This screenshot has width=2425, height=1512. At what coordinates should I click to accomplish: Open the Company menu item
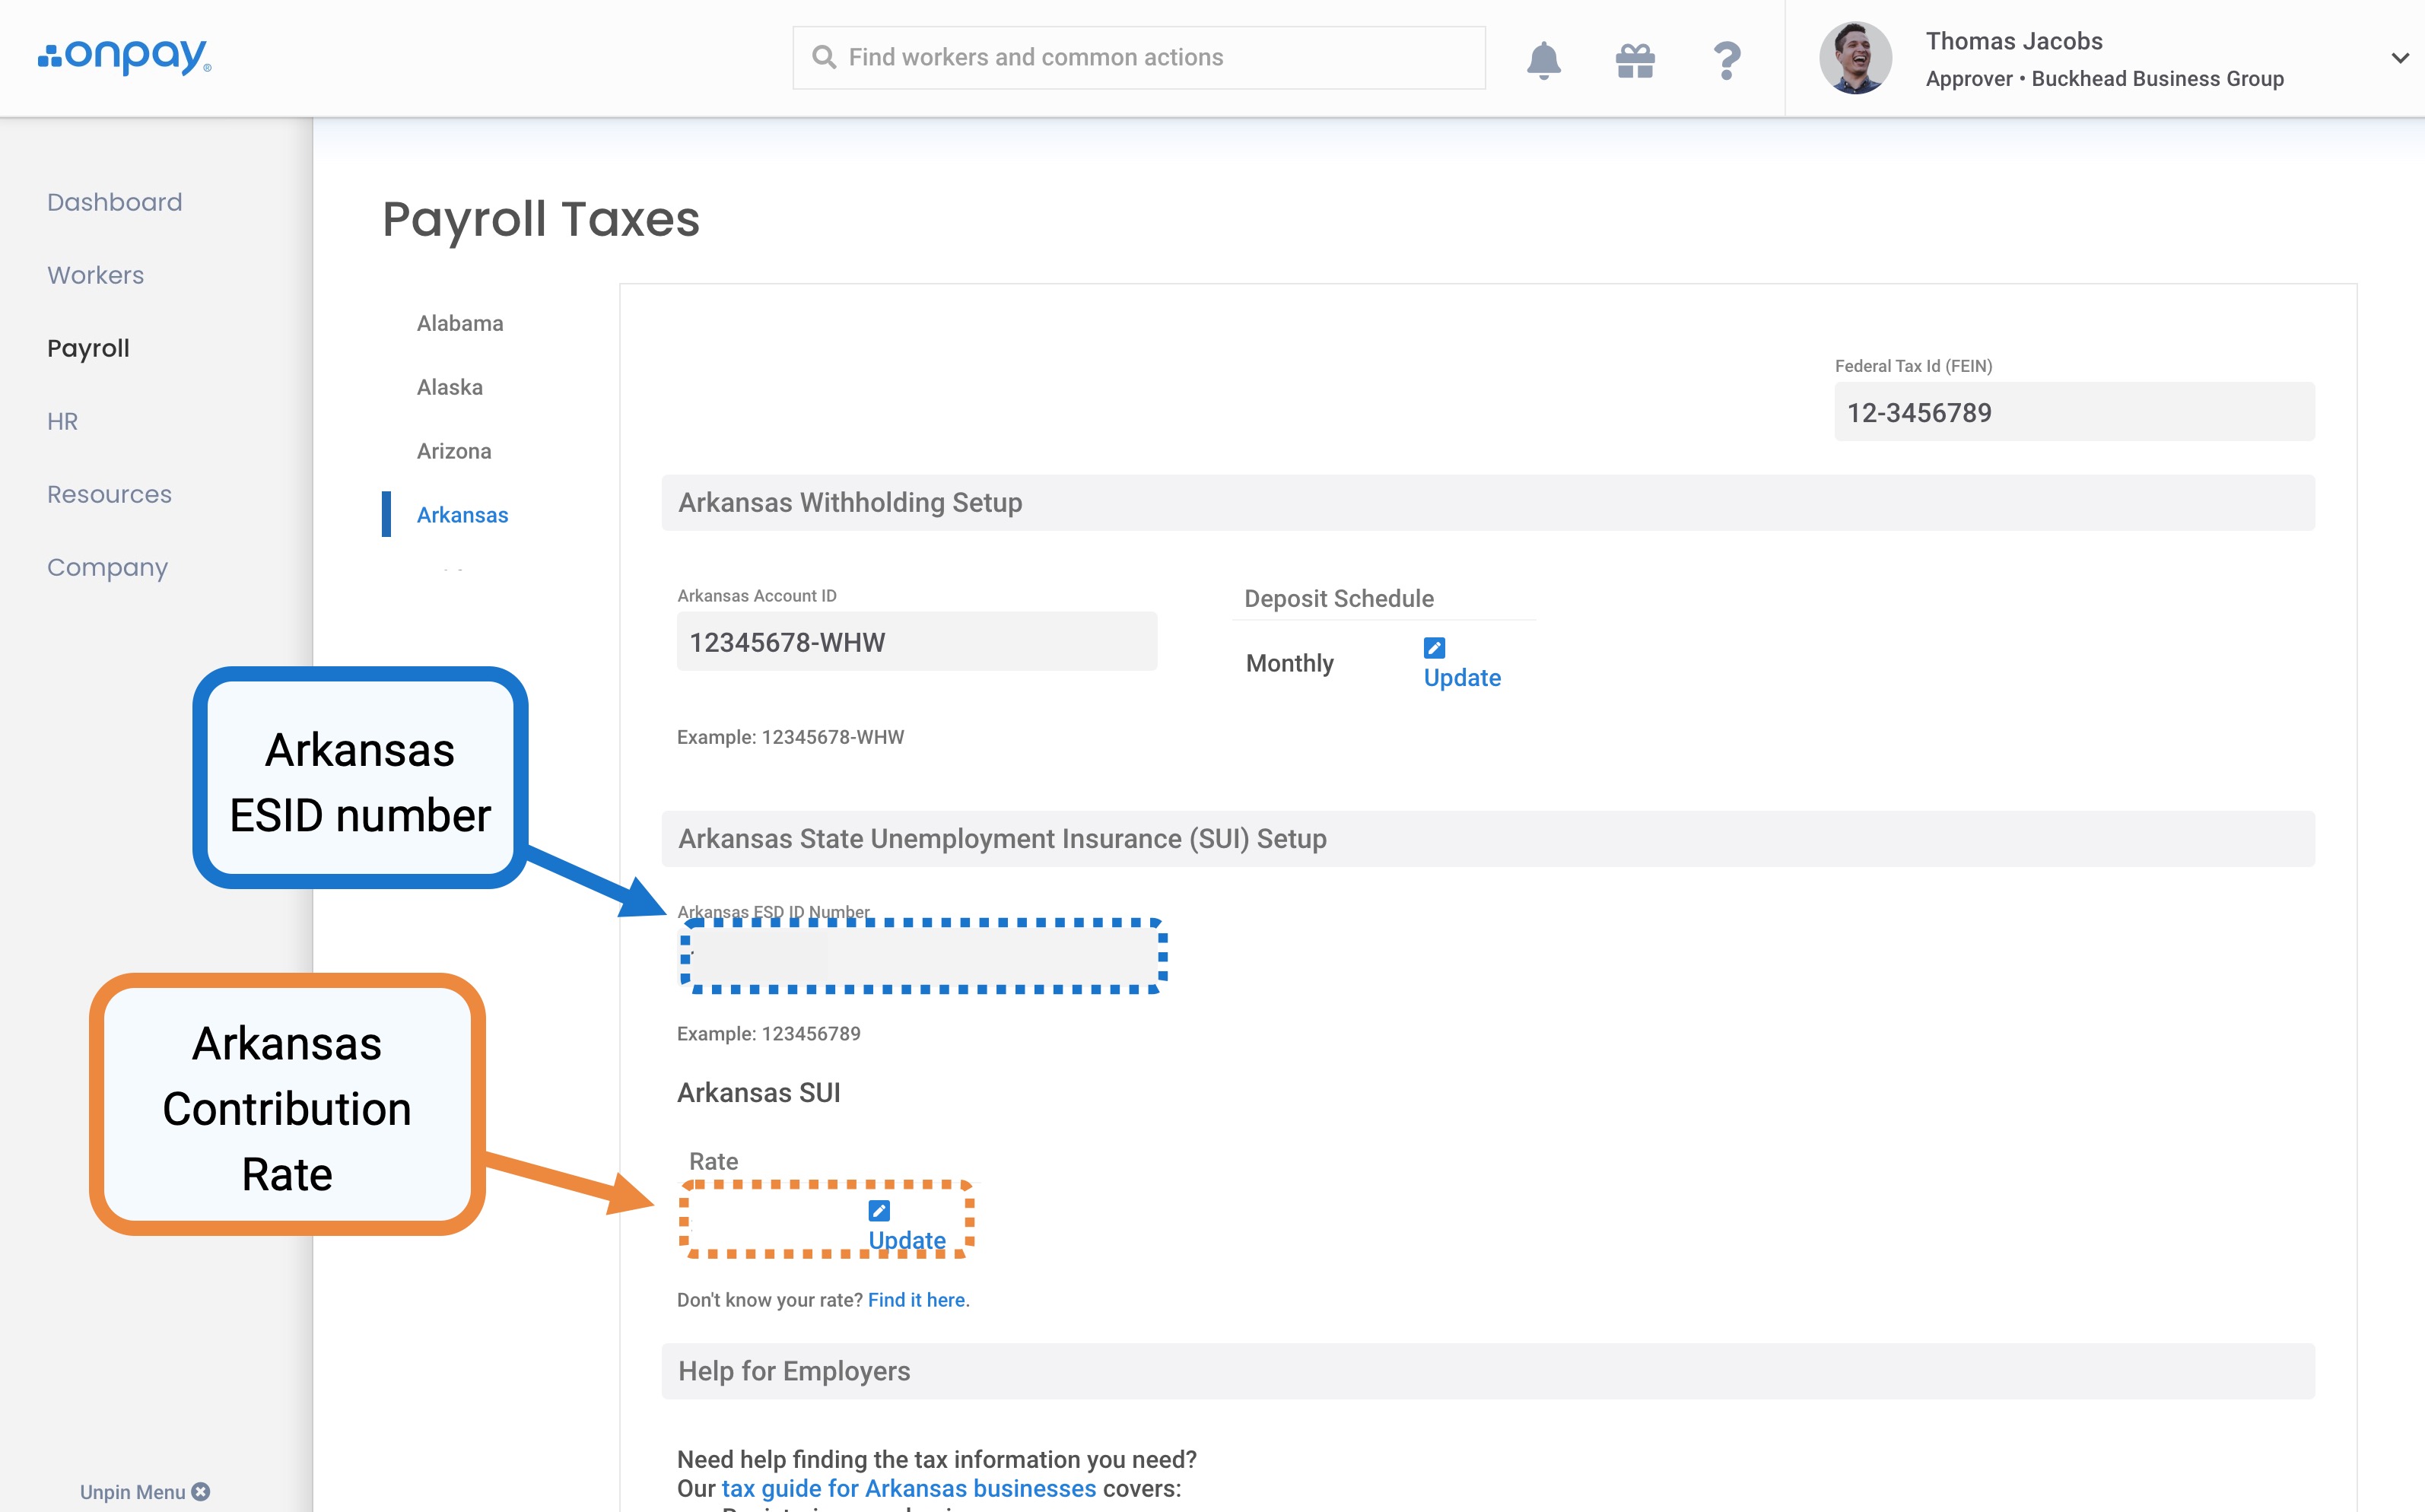(x=107, y=567)
